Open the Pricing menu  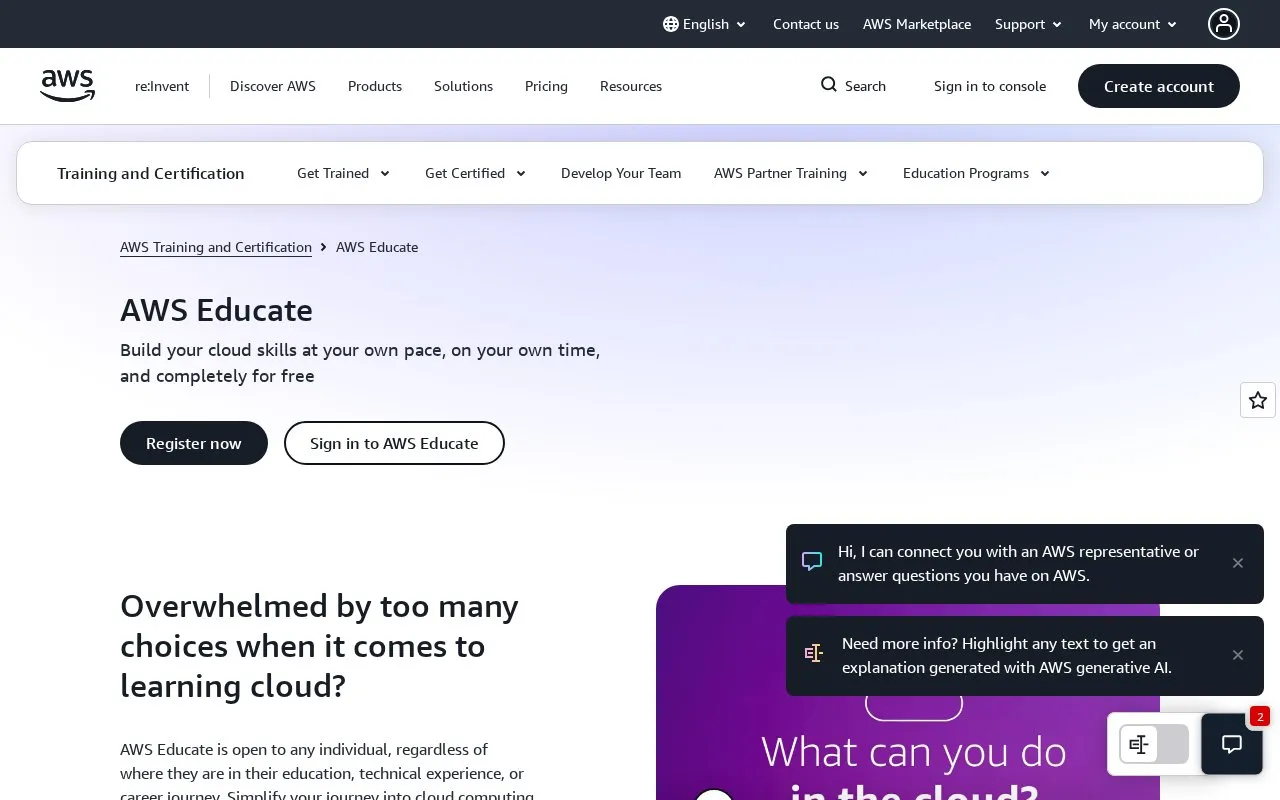click(546, 86)
